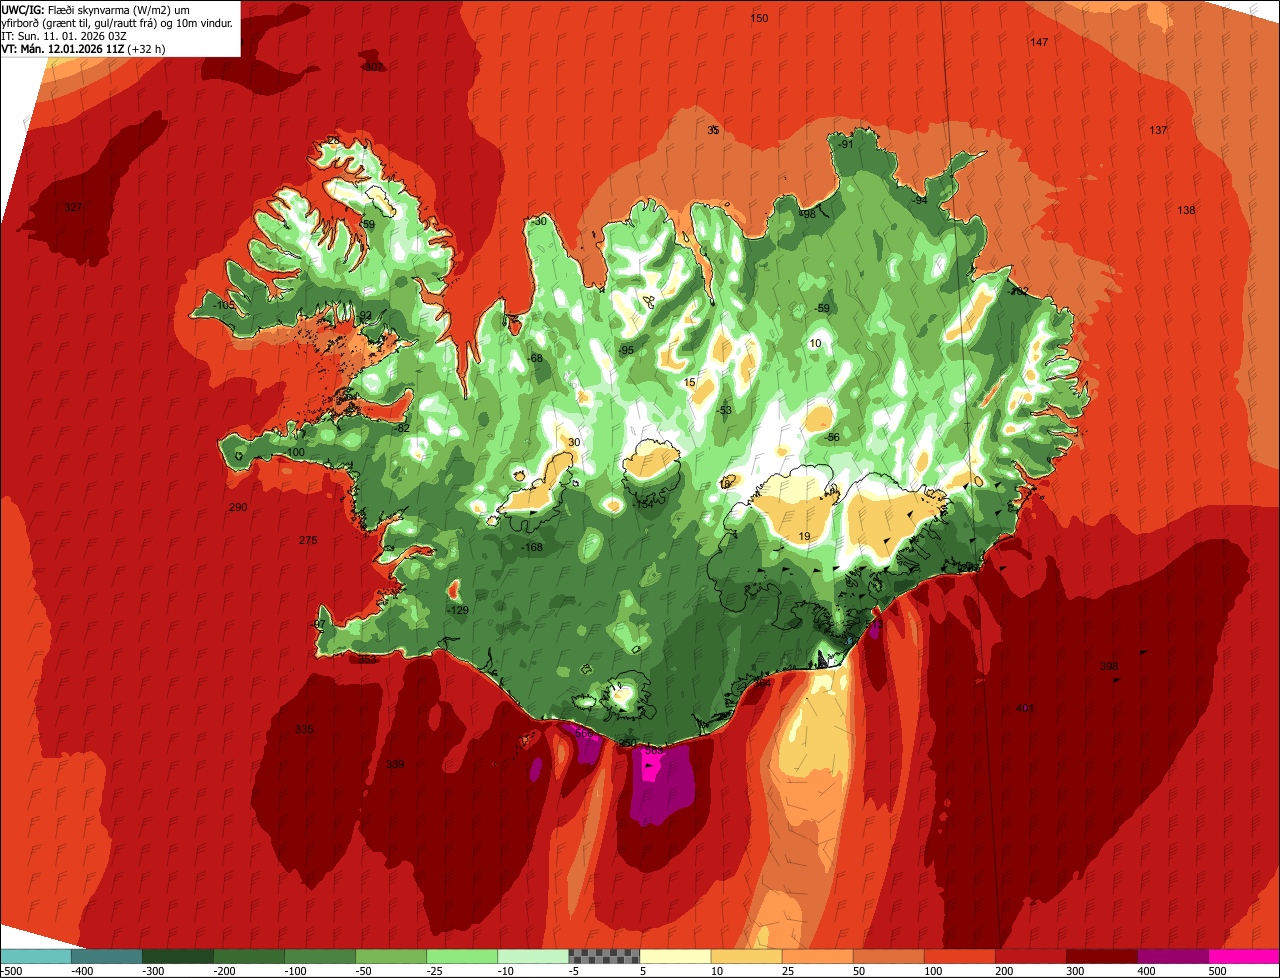Viewport: 1280px width, 978px height.
Task: Click the '138' flux value on the map
Action: click(x=1186, y=210)
